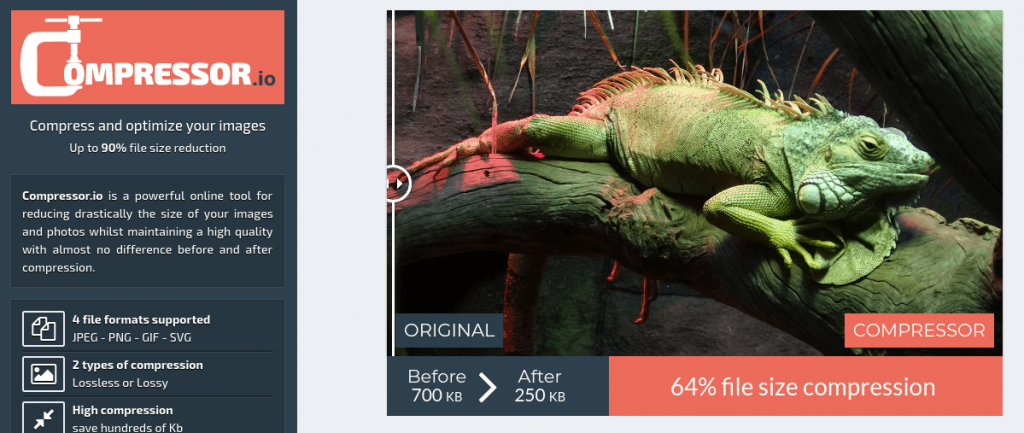Click the Compressor.io logo banner

click(x=148, y=57)
